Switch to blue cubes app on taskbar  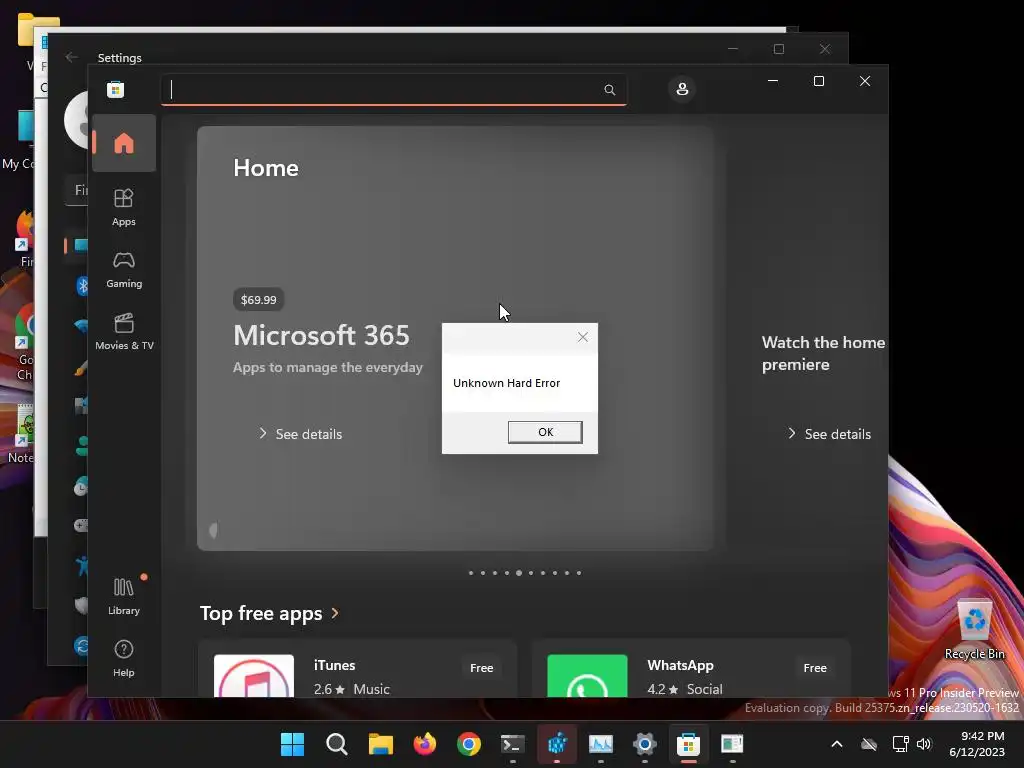(557, 744)
